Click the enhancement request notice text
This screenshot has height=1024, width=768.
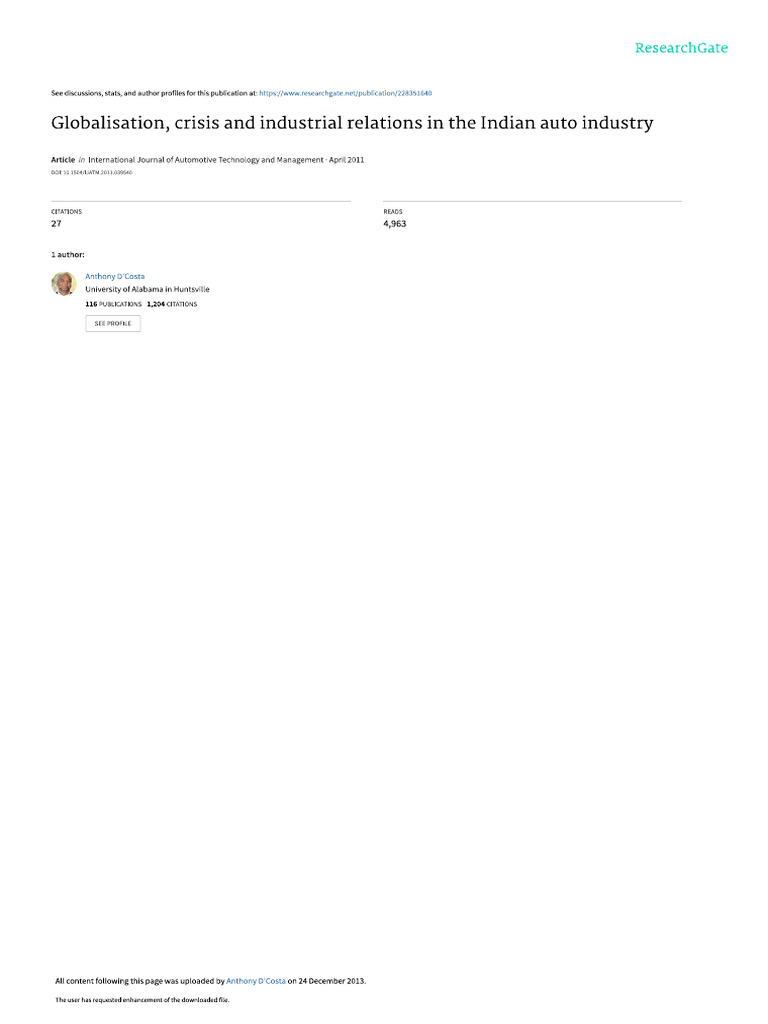(142, 1000)
